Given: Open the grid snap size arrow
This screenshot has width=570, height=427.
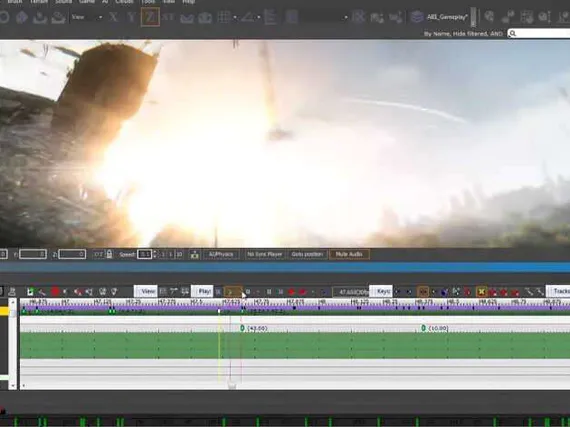Looking at the screenshot, I should click(x=235, y=17).
